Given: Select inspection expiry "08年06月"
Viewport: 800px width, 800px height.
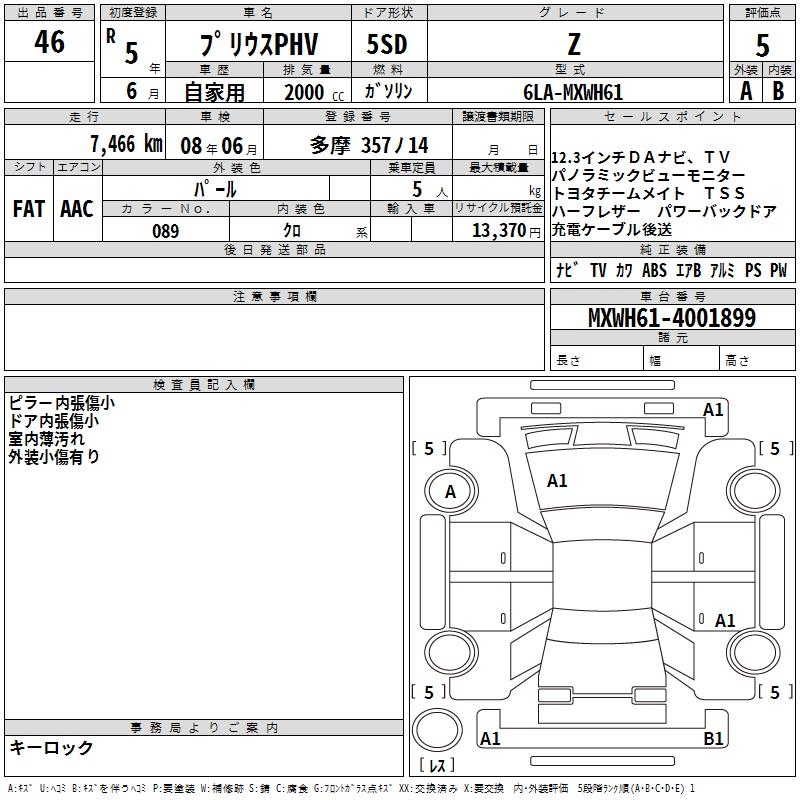Looking at the screenshot, I should pyautogui.click(x=219, y=146).
